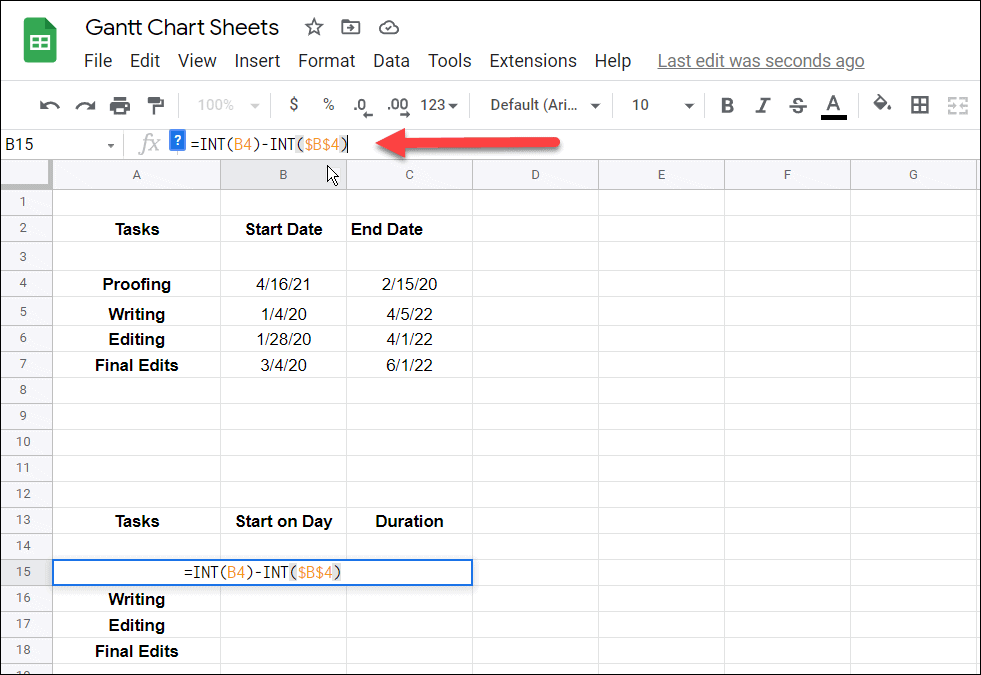Select the cell containing 4/16/21
981x675 pixels.
click(283, 284)
